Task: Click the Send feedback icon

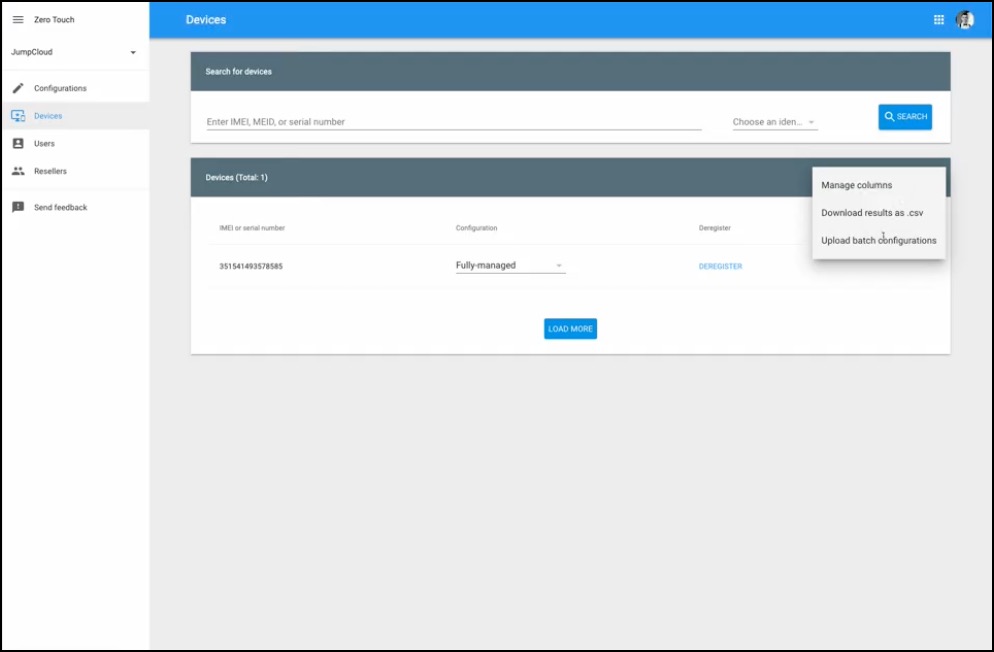Action: click(18, 207)
